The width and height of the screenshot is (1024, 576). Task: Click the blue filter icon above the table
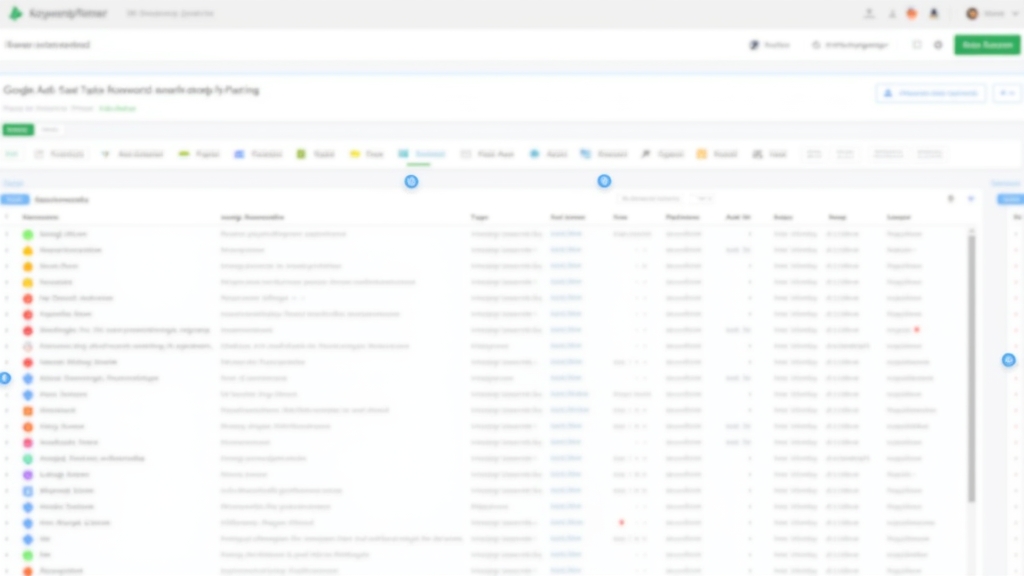point(970,199)
